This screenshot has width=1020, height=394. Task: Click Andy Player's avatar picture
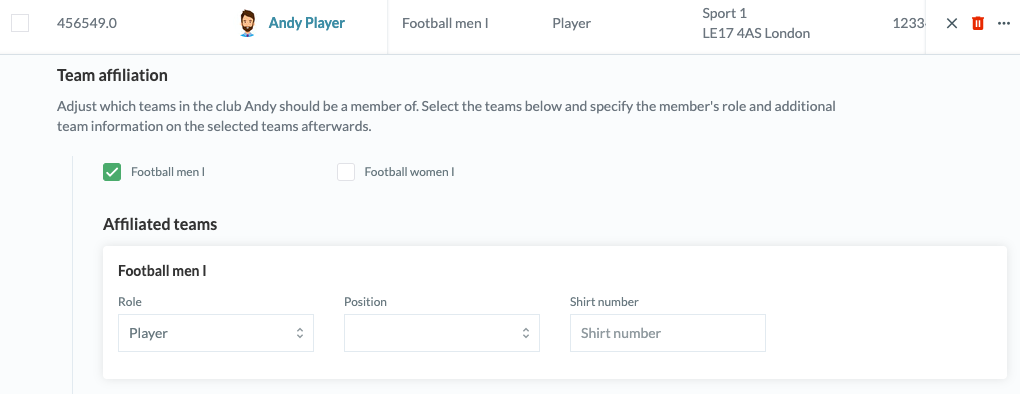point(247,23)
